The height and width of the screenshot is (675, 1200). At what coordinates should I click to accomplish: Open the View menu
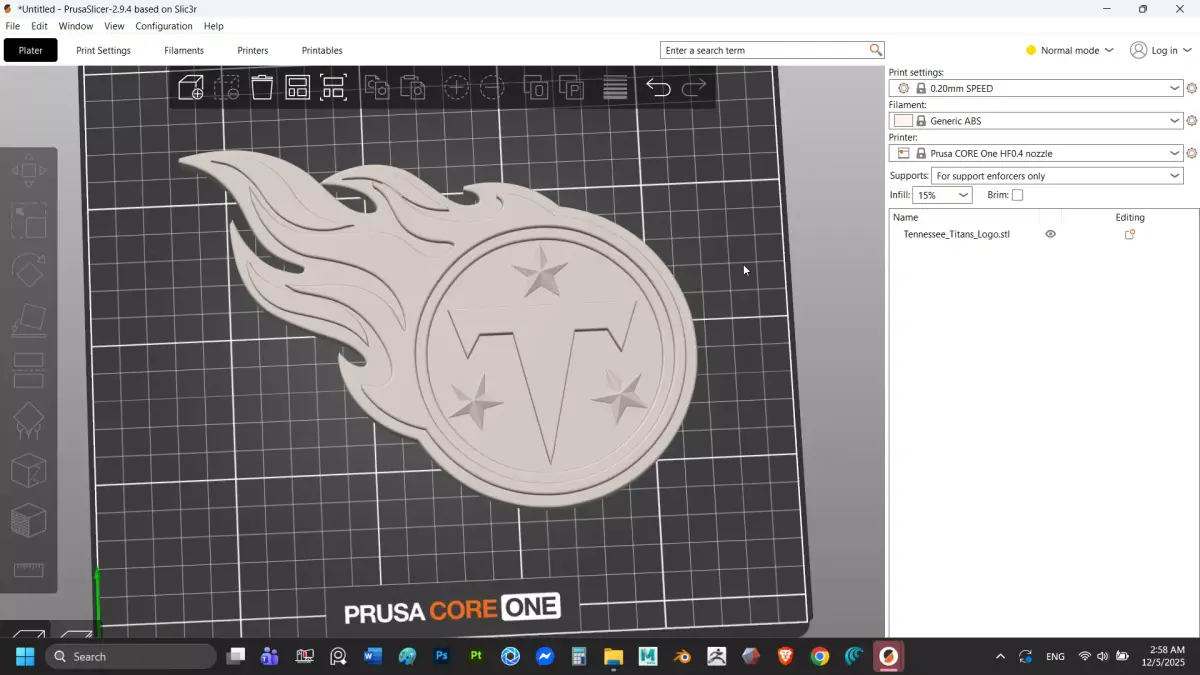pyautogui.click(x=115, y=26)
